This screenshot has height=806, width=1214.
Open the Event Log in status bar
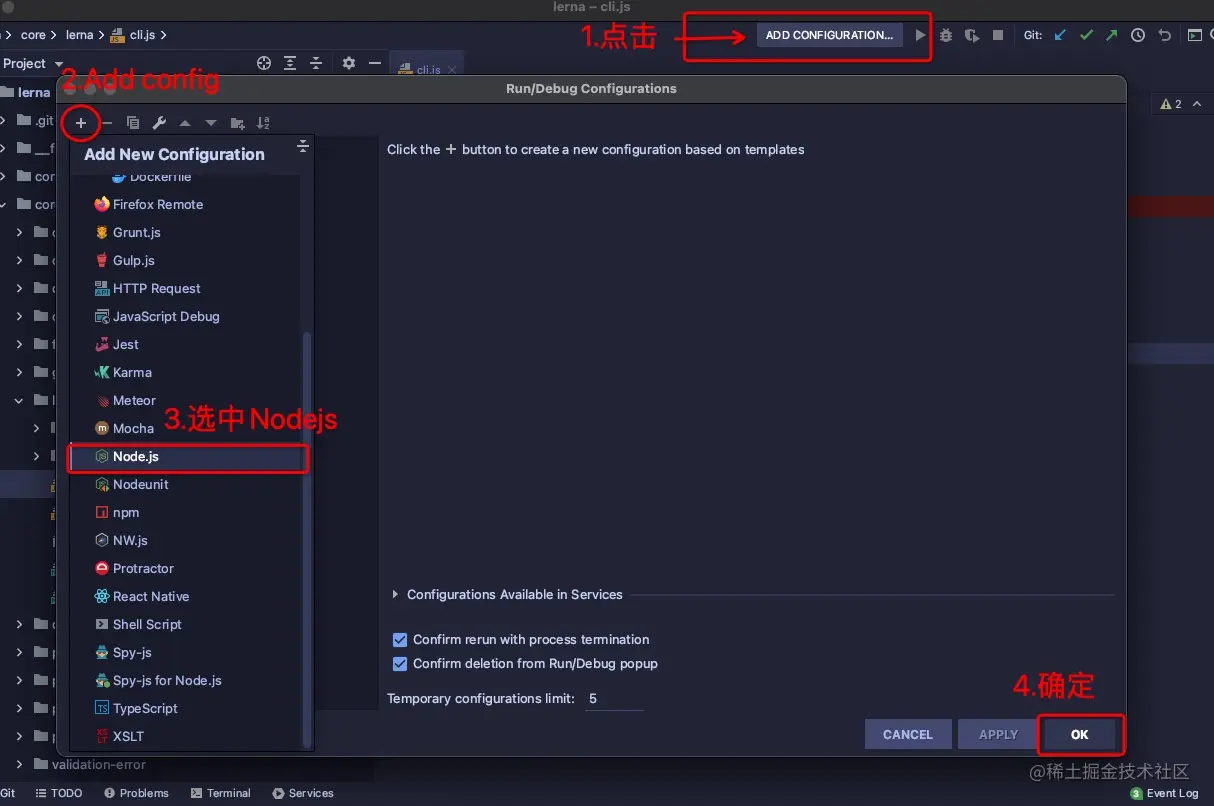click(1164, 794)
